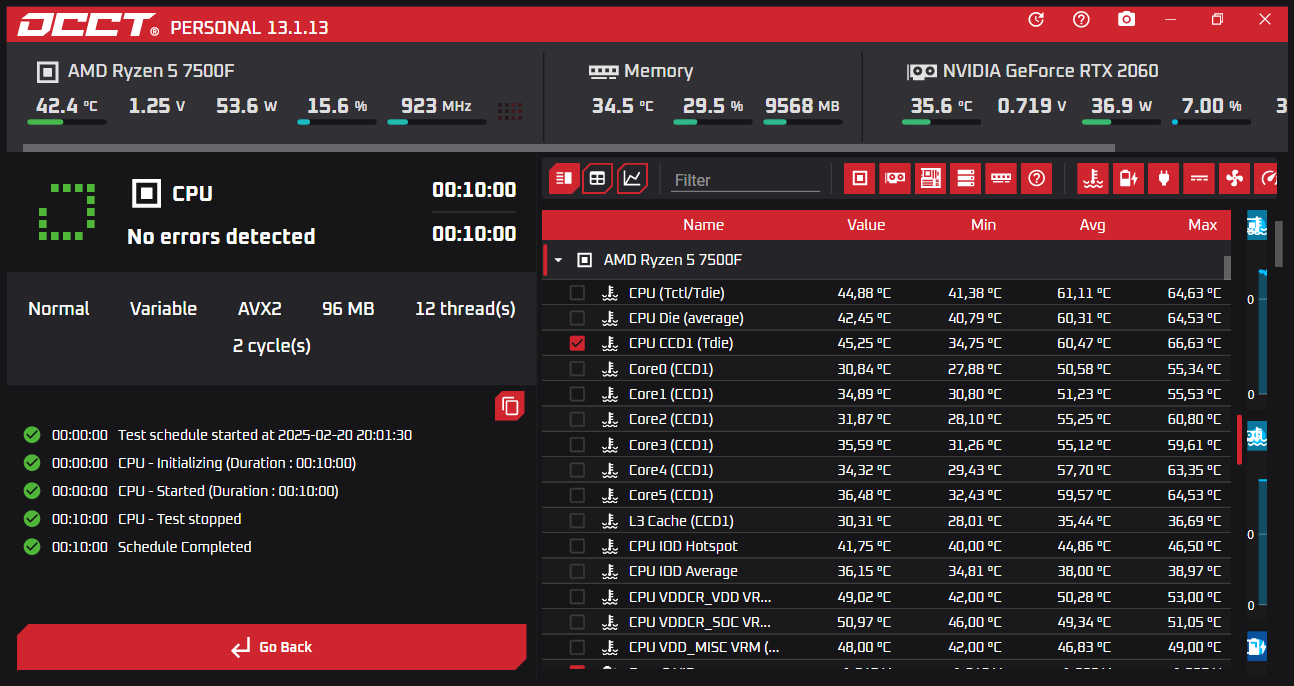Click the 'Test schedule started at 2025-02-20 20:01:30' entry
This screenshot has height=686, width=1294.
tap(265, 435)
